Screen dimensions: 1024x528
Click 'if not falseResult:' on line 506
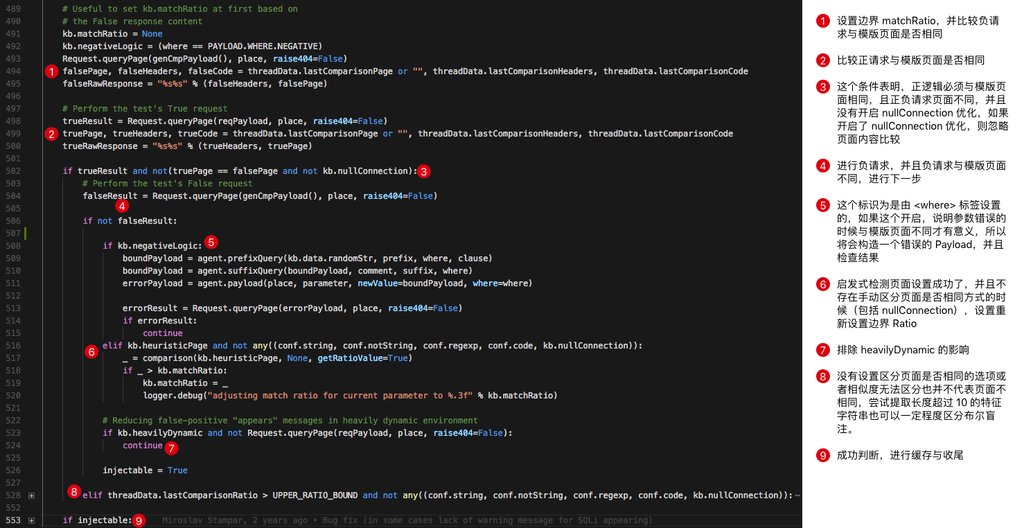pyautogui.click(x=130, y=221)
